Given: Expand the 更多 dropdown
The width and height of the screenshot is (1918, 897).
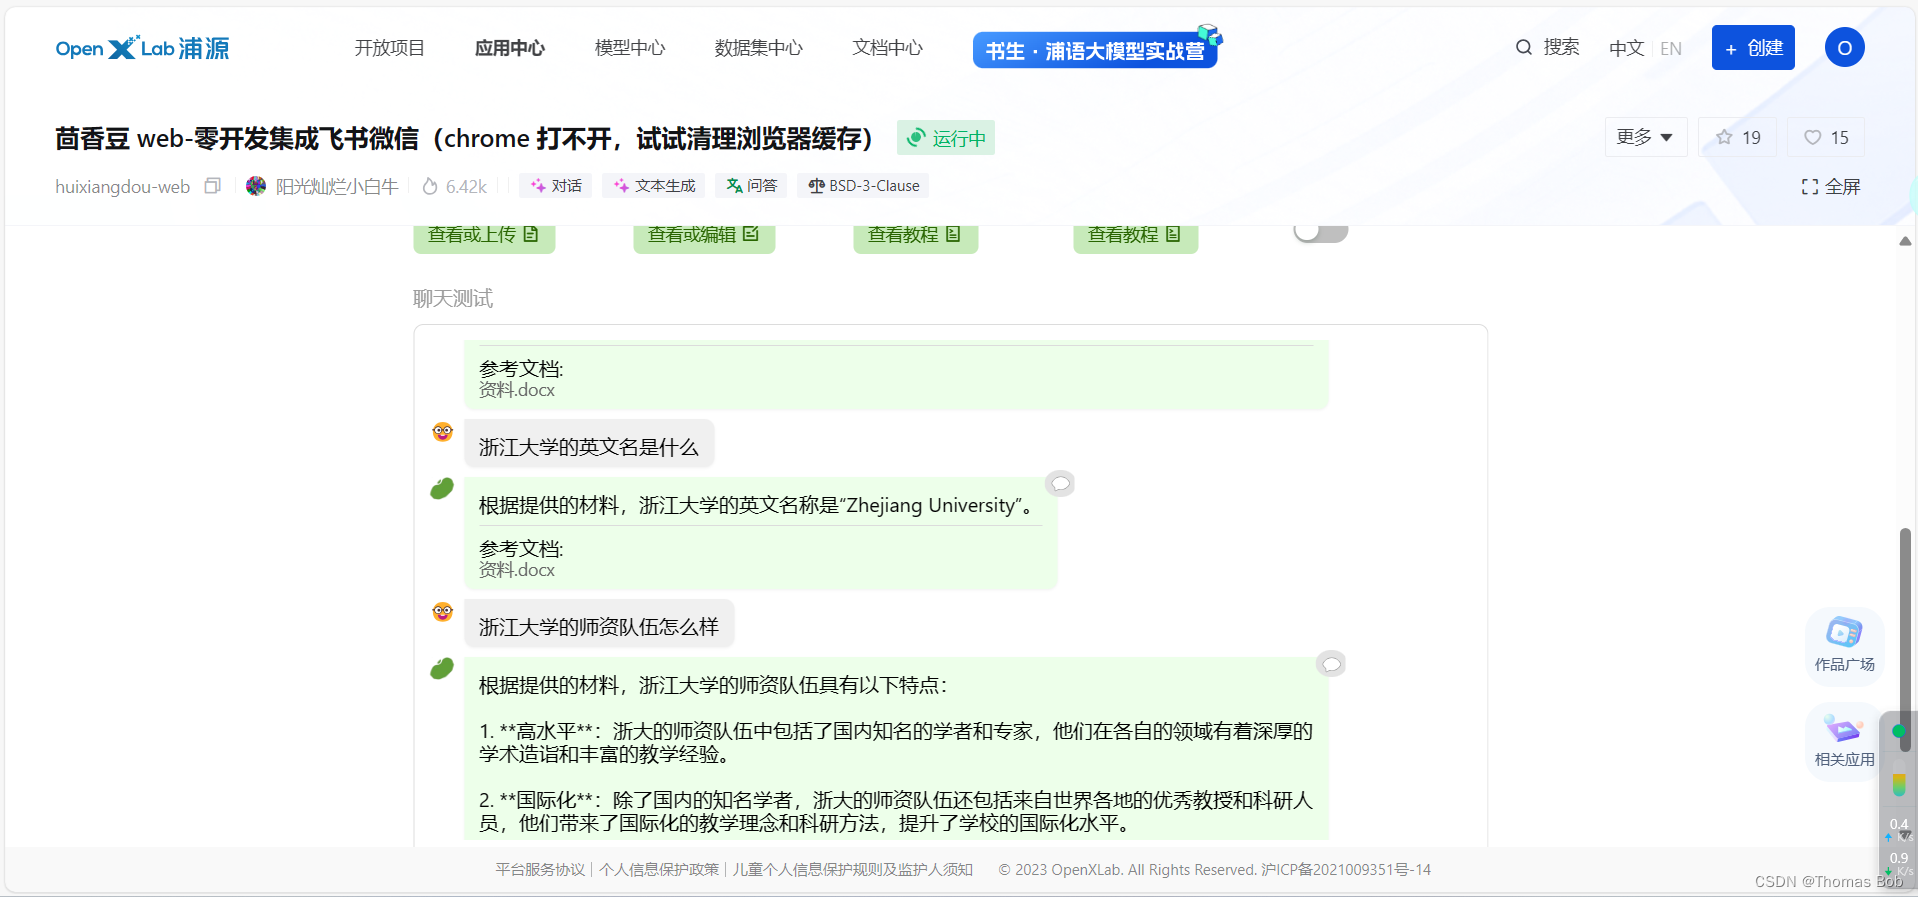Looking at the screenshot, I should point(1645,137).
